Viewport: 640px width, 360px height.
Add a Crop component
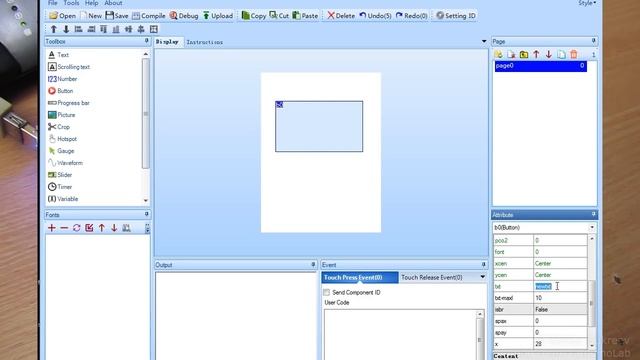tap(59, 127)
